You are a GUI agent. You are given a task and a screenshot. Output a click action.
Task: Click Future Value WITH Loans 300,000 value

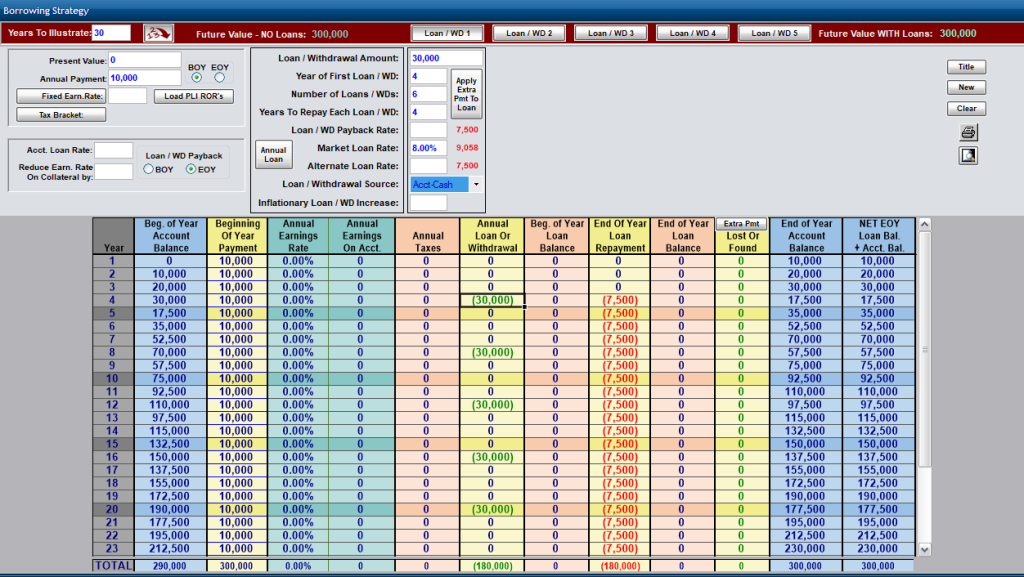tap(957, 33)
